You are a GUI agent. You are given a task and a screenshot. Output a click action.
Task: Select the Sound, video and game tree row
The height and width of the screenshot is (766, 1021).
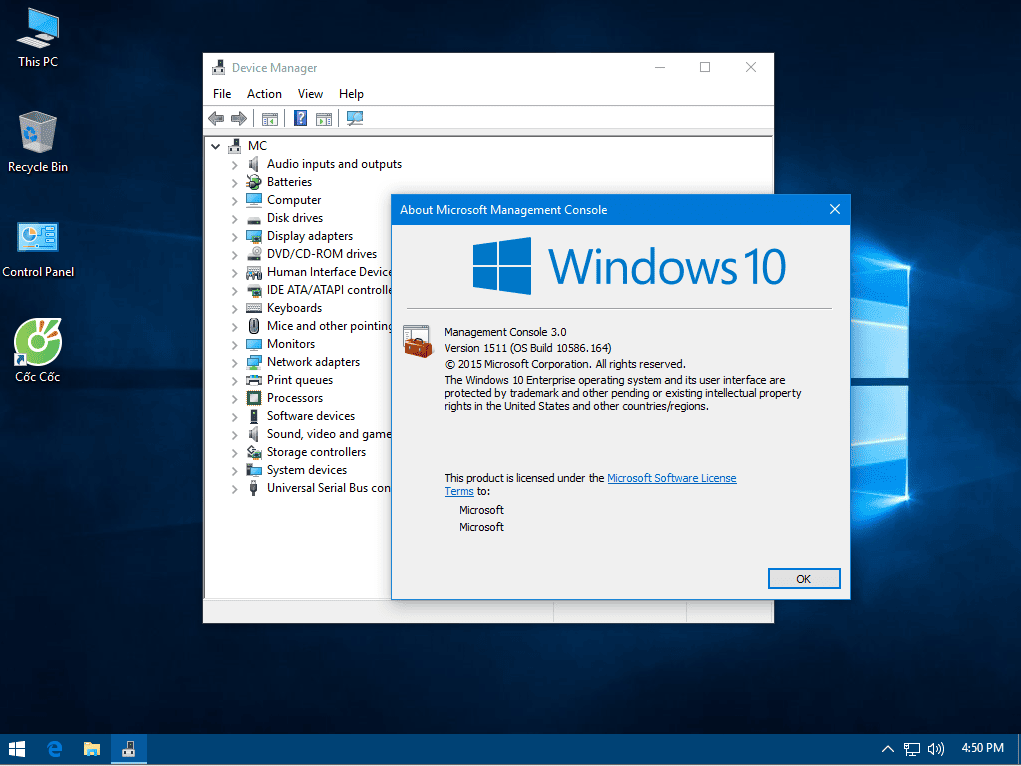[x=329, y=434]
